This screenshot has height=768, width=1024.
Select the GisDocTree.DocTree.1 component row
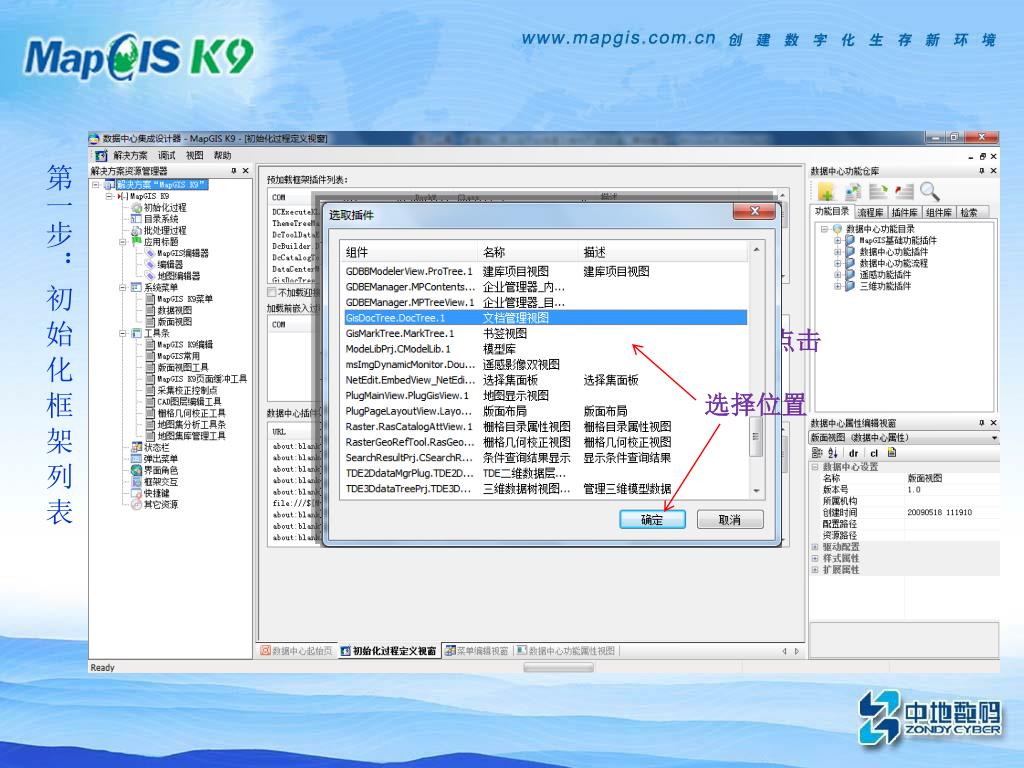(x=545, y=318)
